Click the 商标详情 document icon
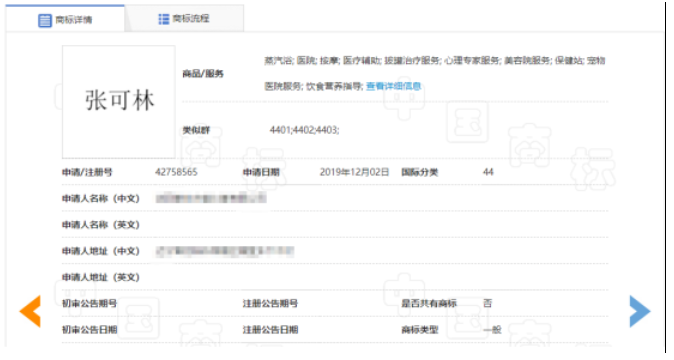The width and height of the screenshot is (674, 360). click(x=45, y=20)
